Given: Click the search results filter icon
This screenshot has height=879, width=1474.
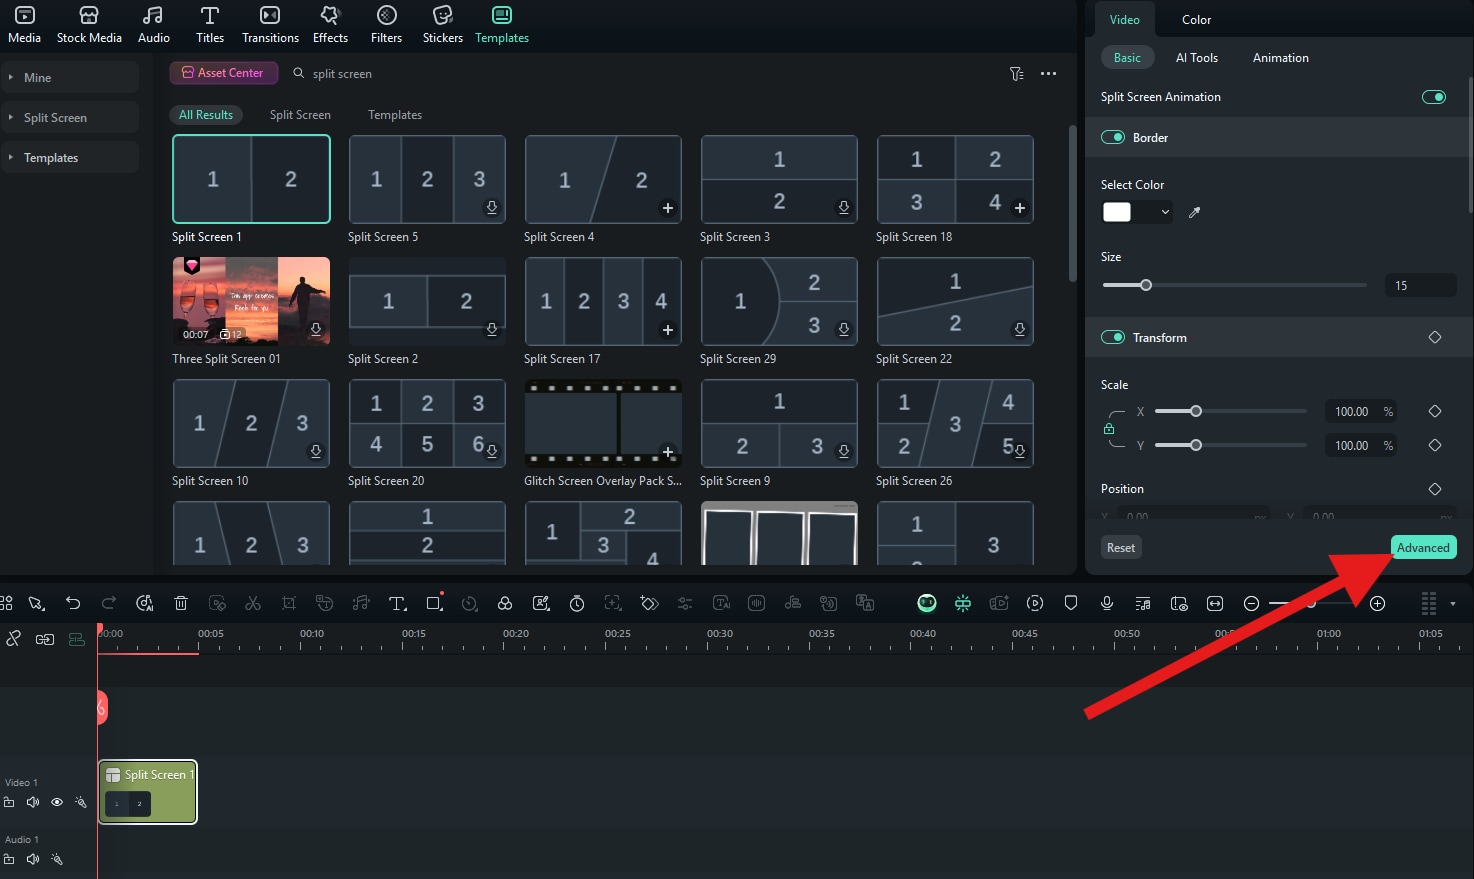Looking at the screenshot, I should point(1017,74).
